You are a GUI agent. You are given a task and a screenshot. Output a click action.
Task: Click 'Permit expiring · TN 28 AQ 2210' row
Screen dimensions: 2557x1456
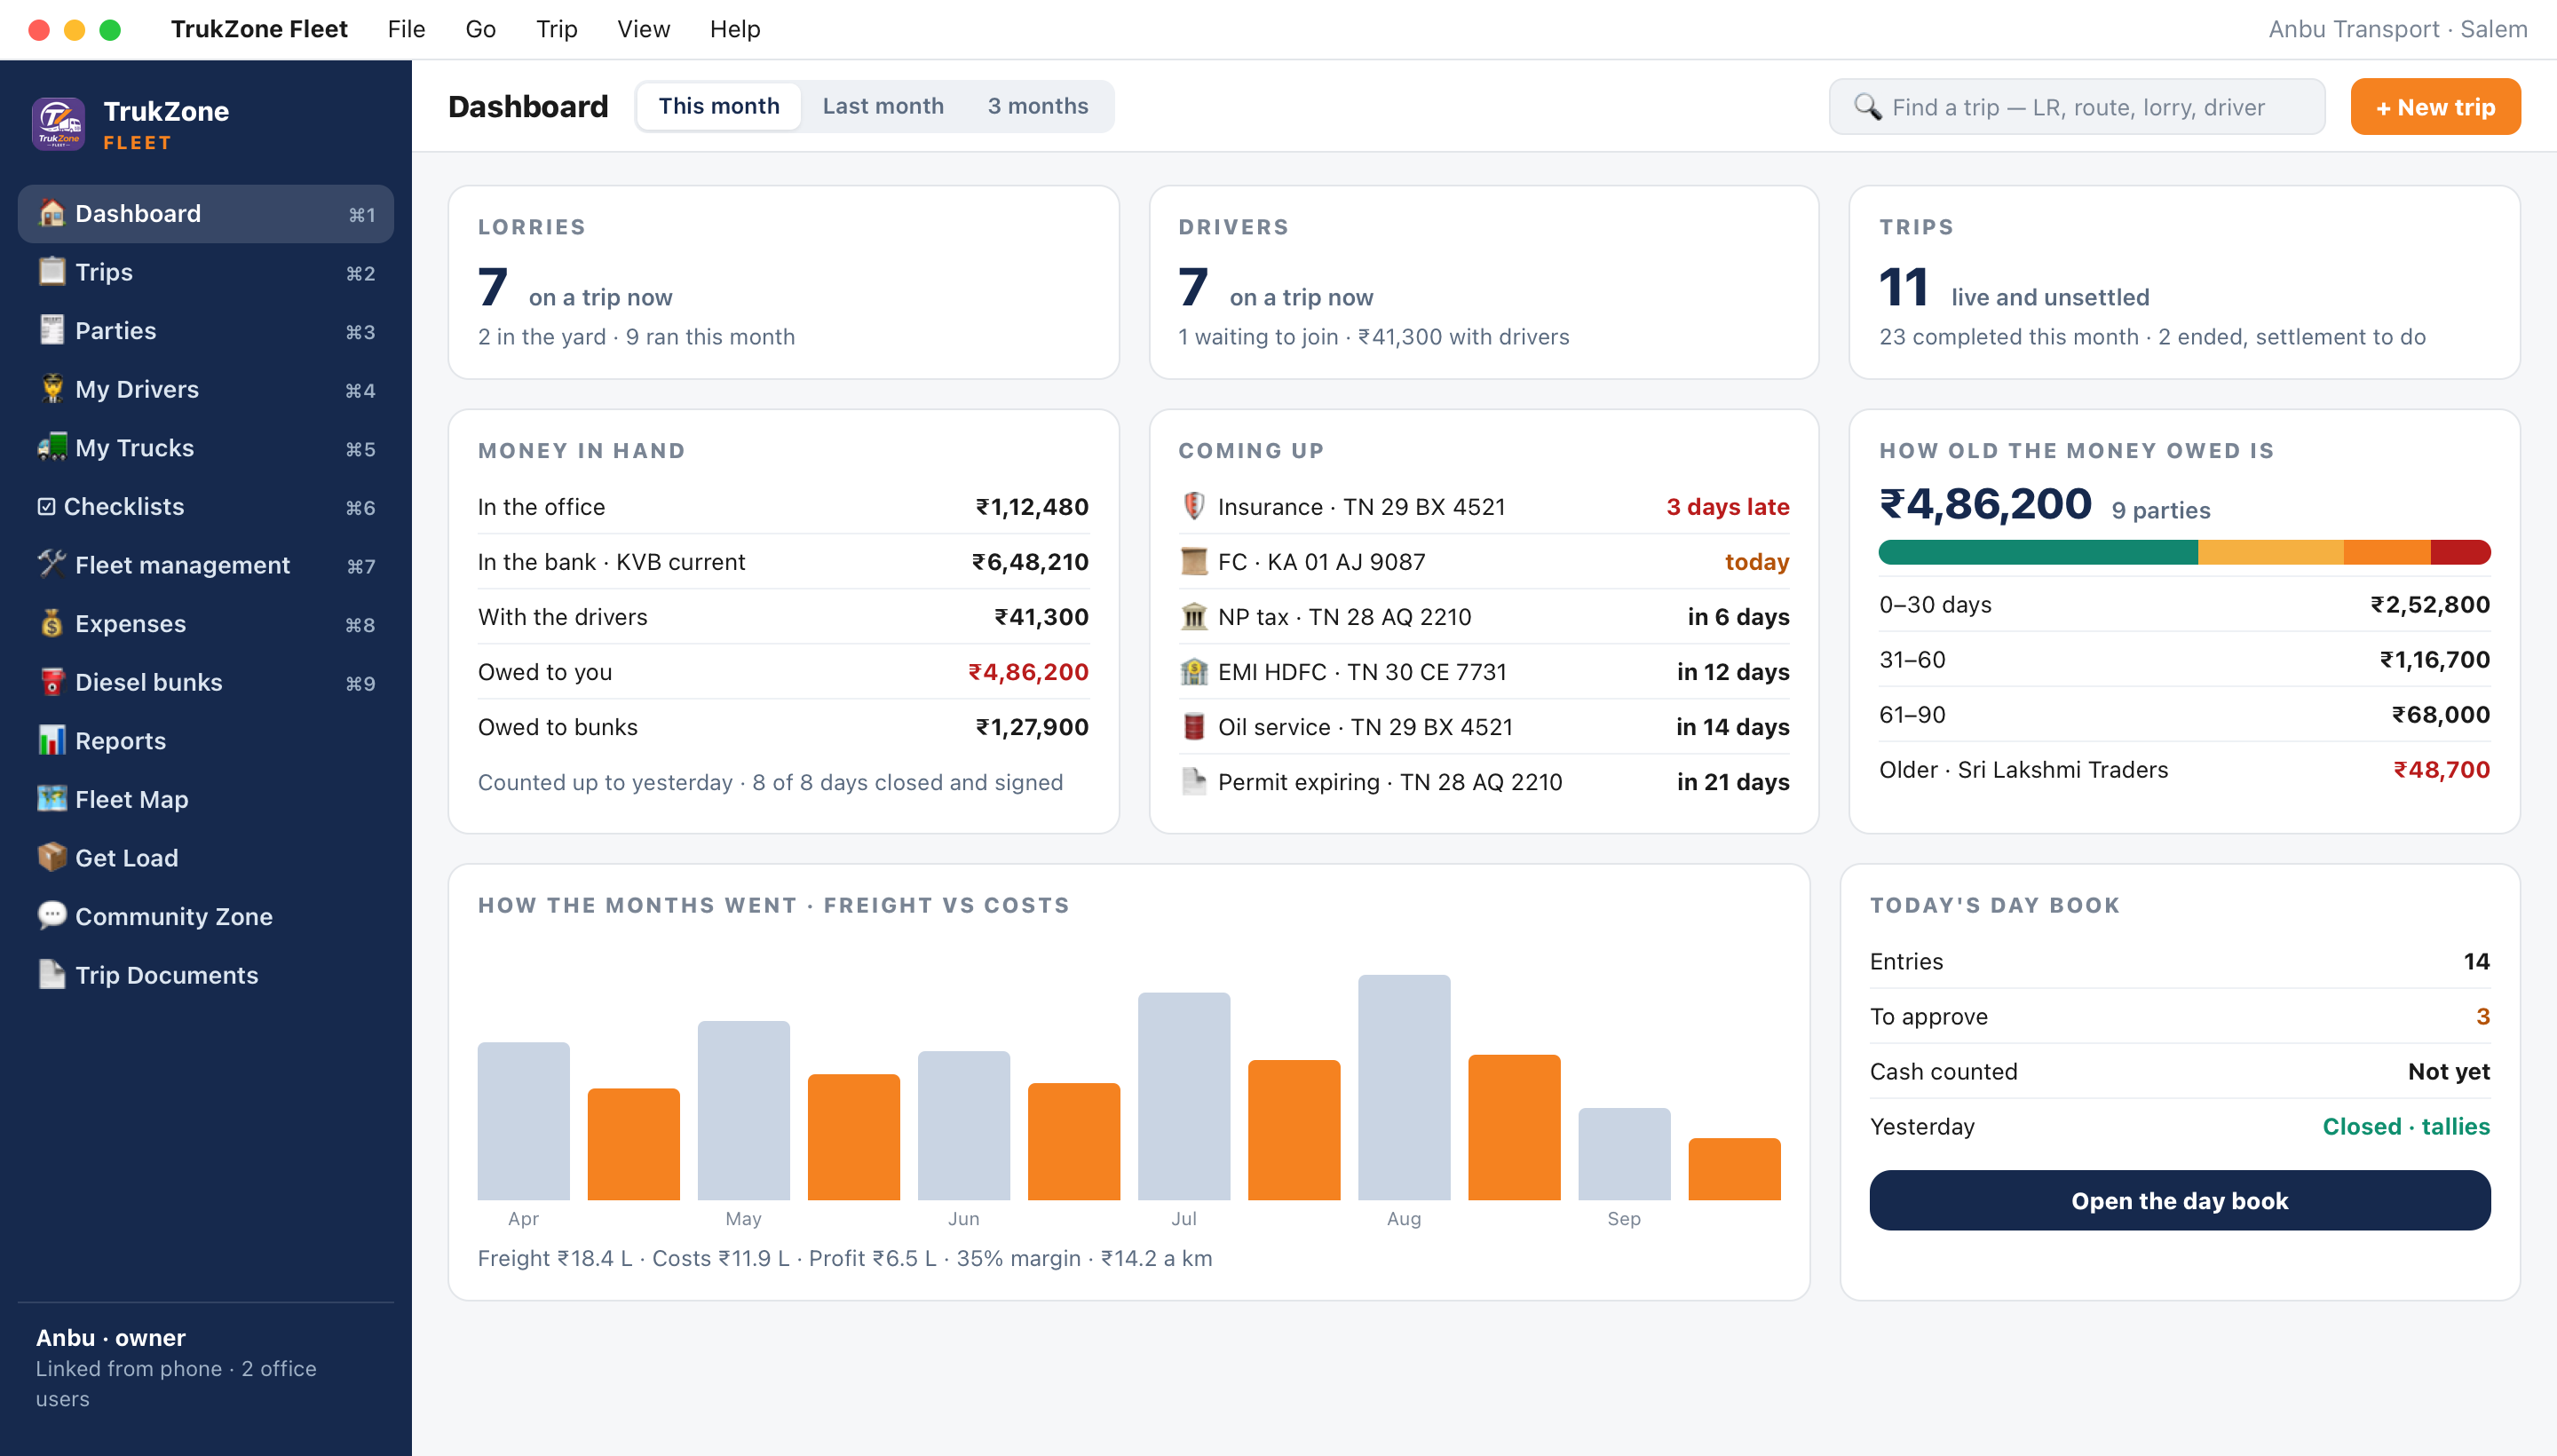click(x=1484, y=781)
